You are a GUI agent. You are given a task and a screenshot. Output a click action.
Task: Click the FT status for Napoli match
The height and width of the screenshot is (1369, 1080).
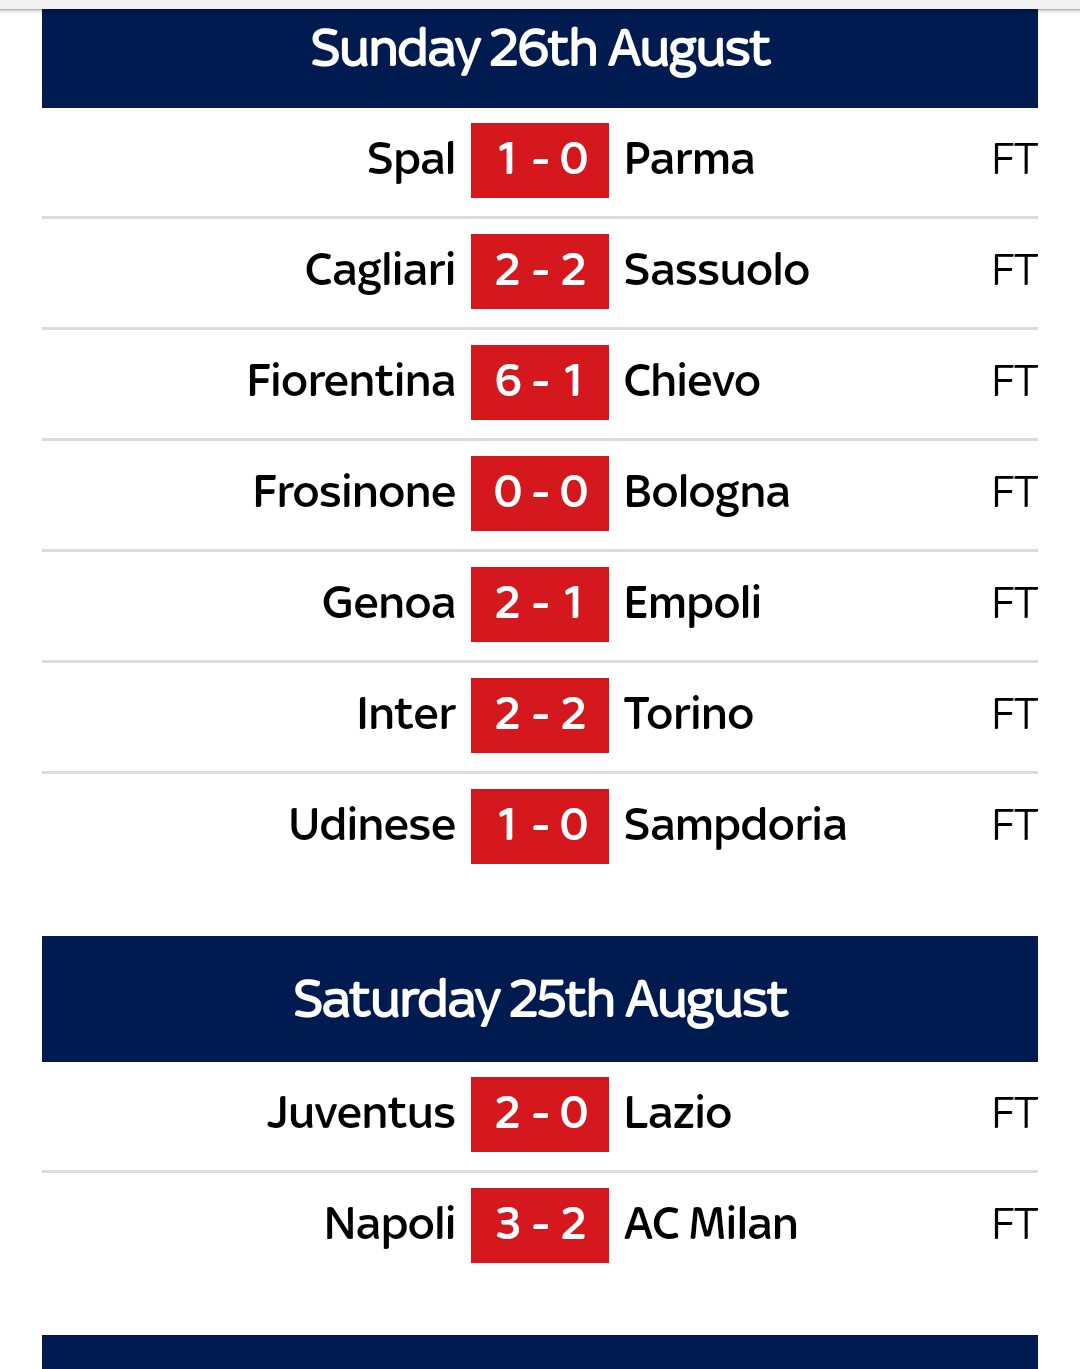tap(1014, 1225)
